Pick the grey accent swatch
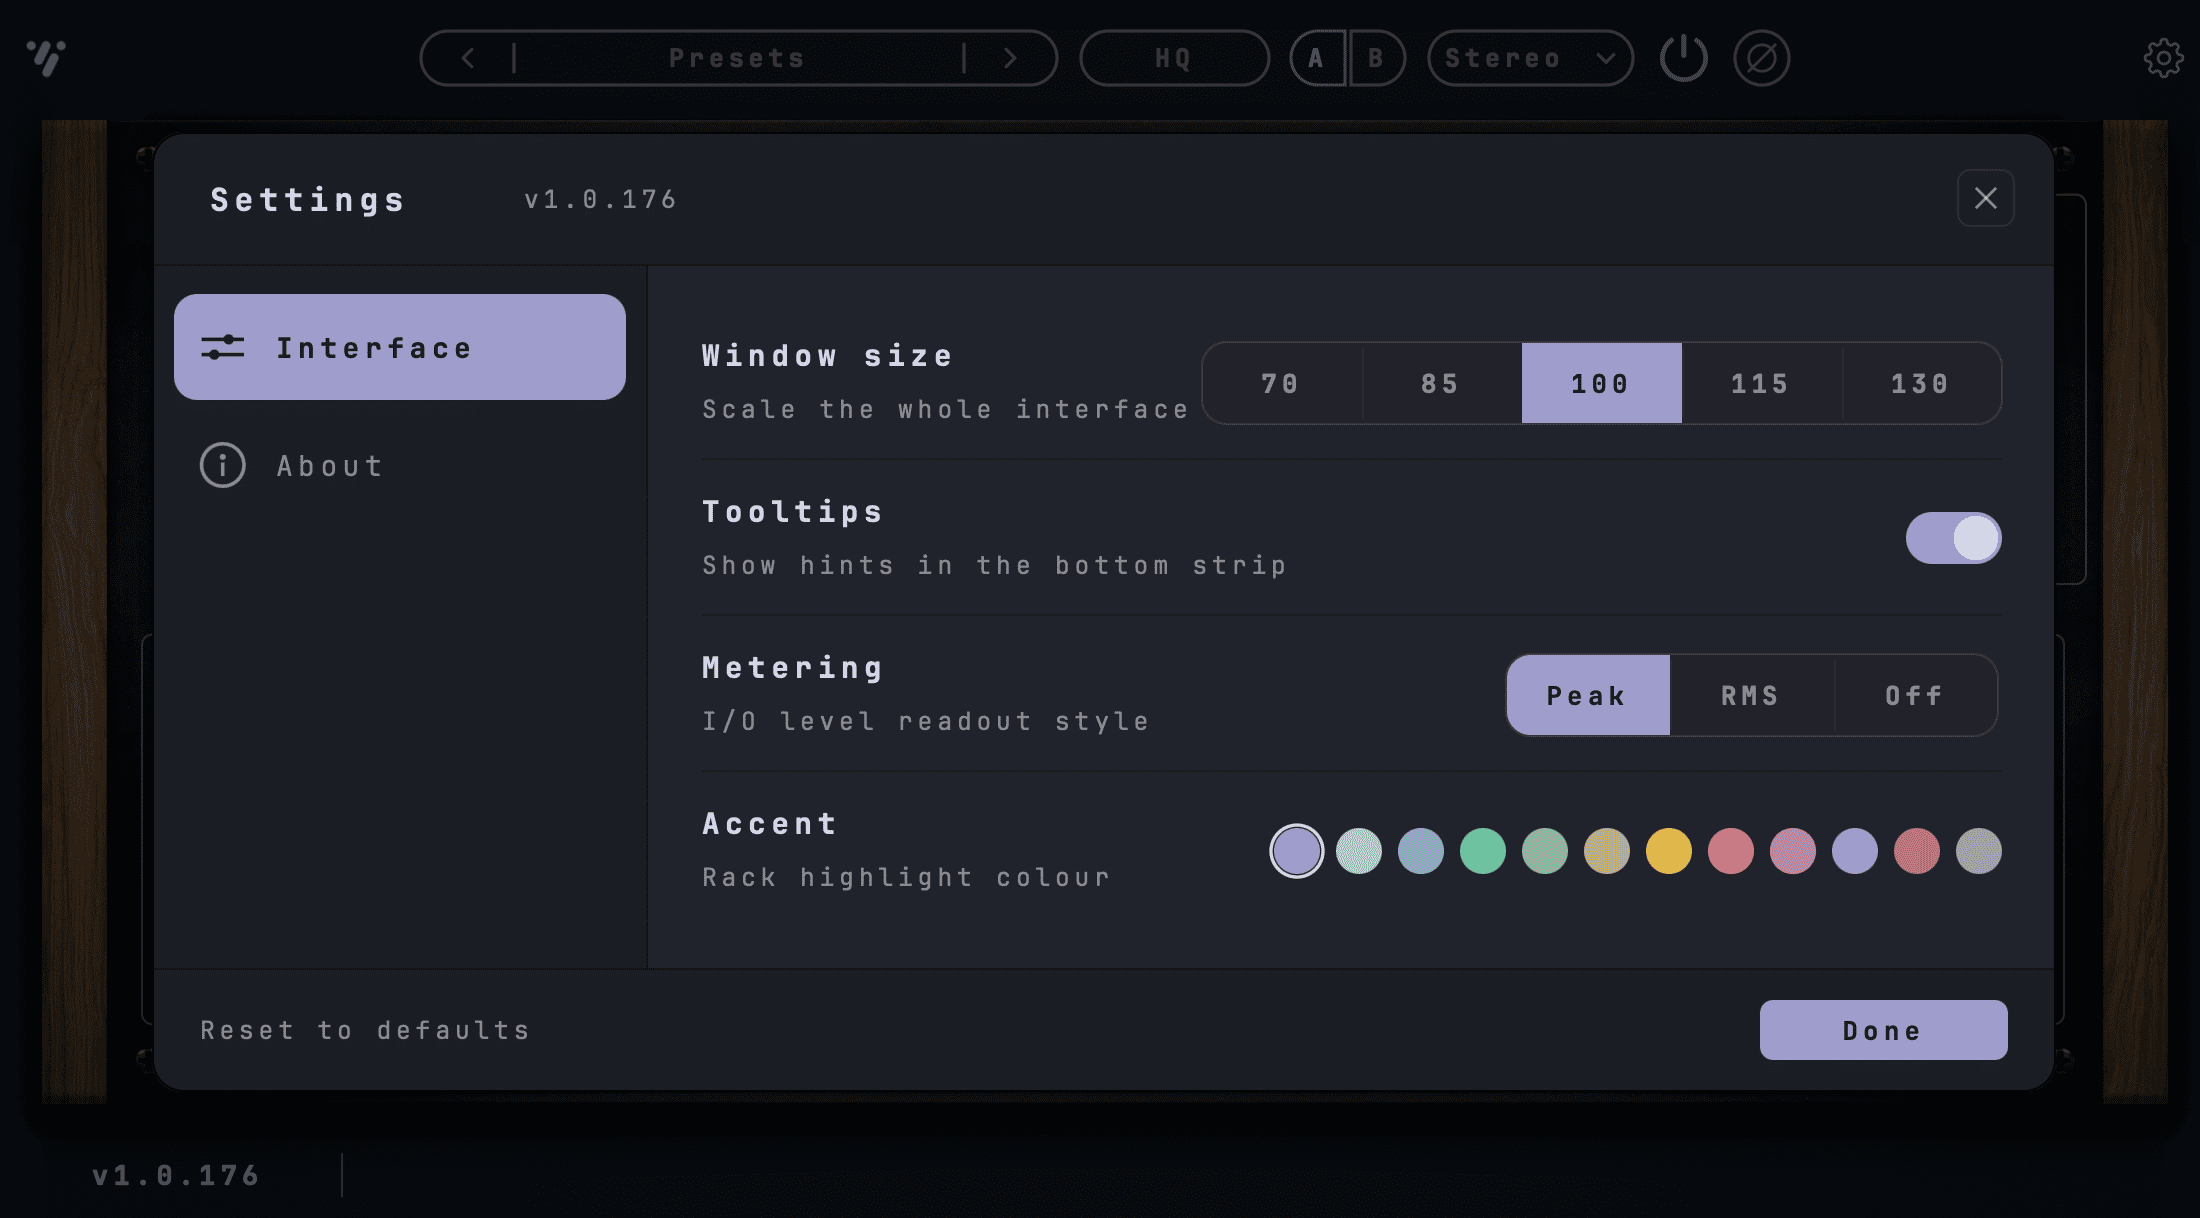Screen dimensions: 2200x1218 tap(1979, 851)
